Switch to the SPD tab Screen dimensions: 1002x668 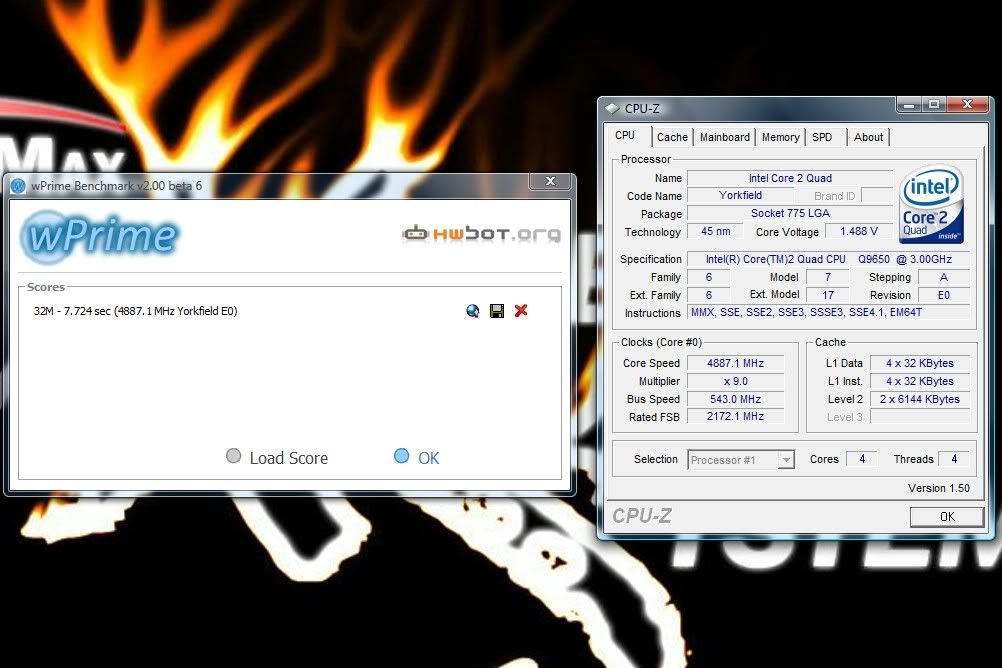pos(822,137)
